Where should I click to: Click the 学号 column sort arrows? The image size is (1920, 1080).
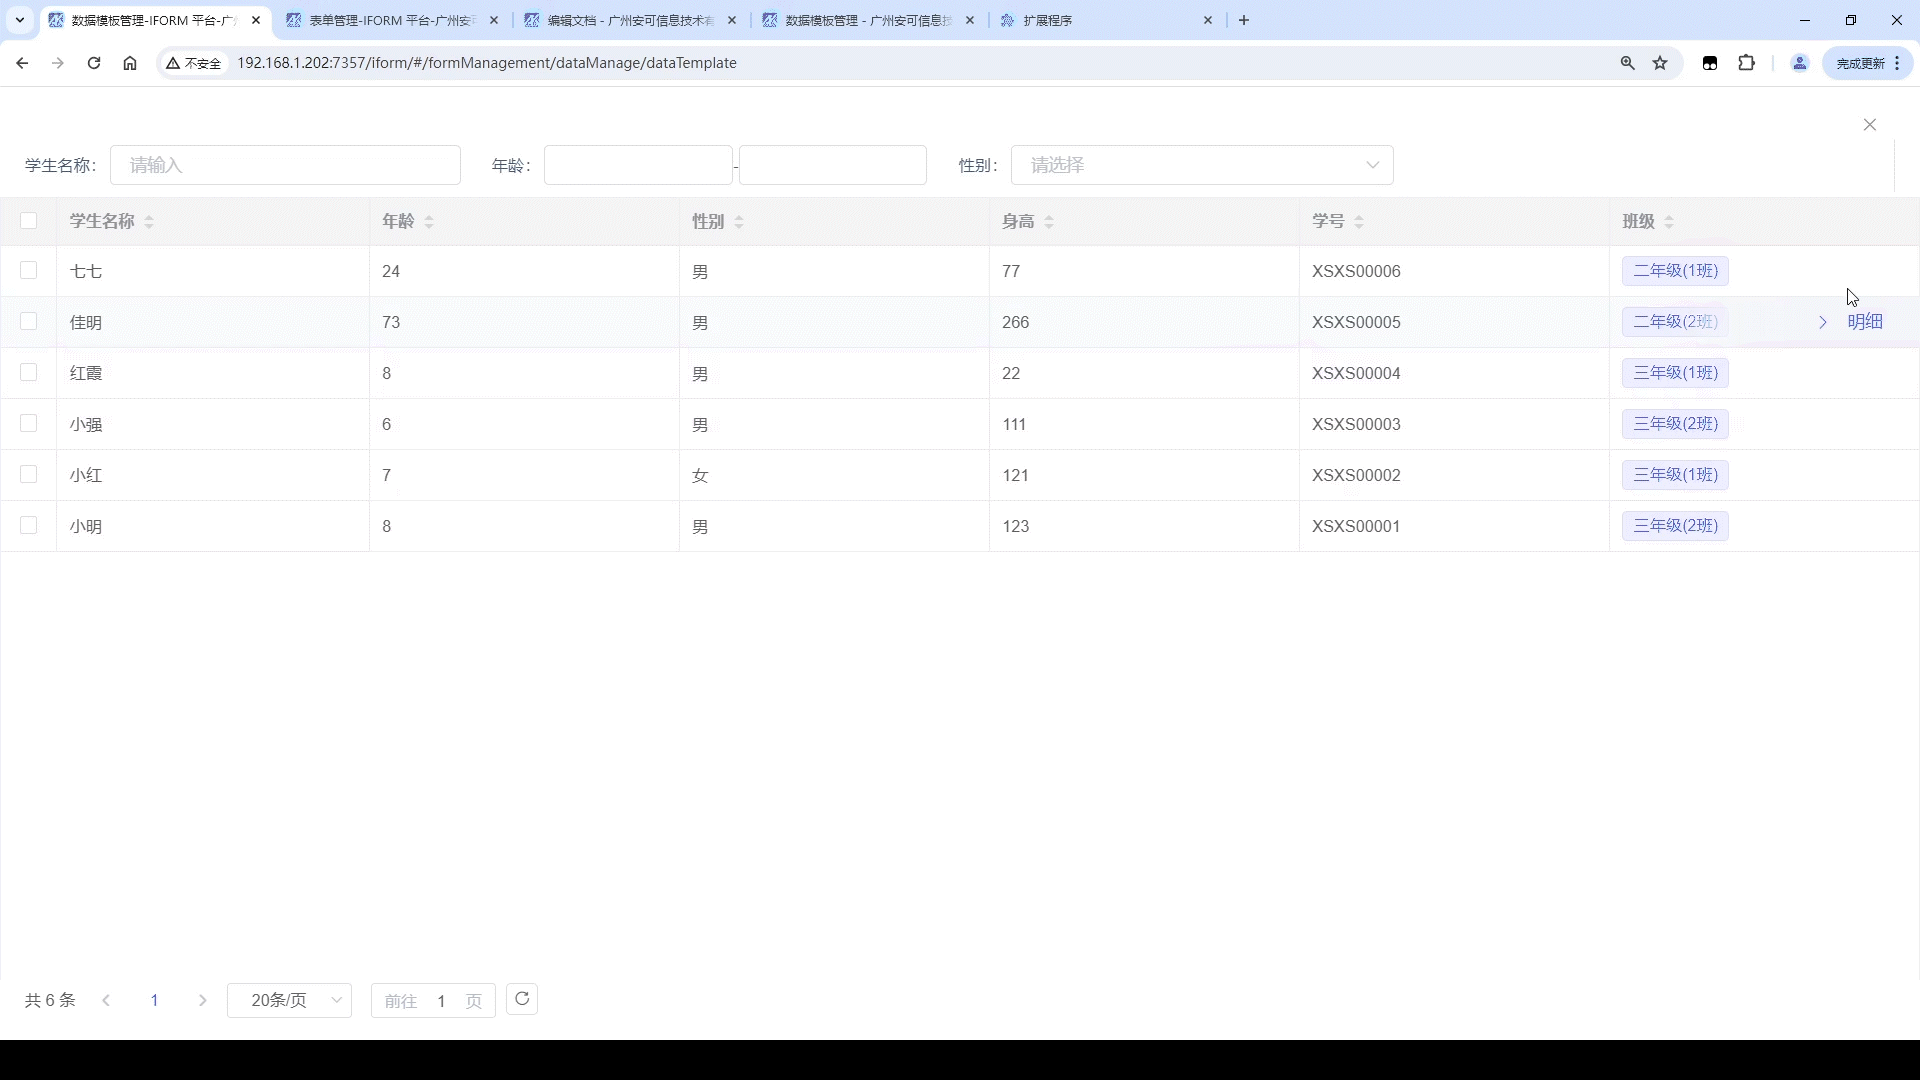click(x=1359, y=222)
